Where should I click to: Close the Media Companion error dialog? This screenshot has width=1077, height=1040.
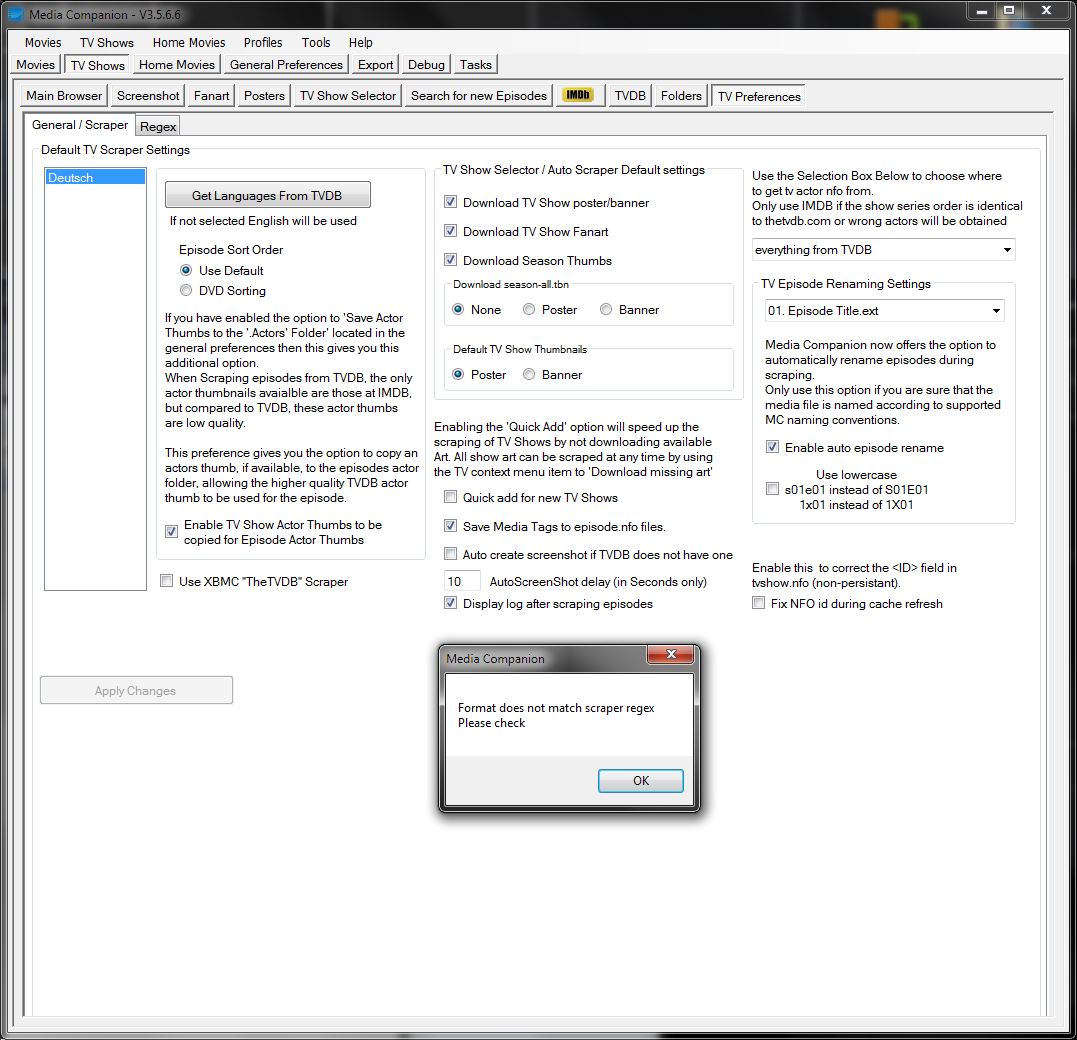click(x=671, y=654)
